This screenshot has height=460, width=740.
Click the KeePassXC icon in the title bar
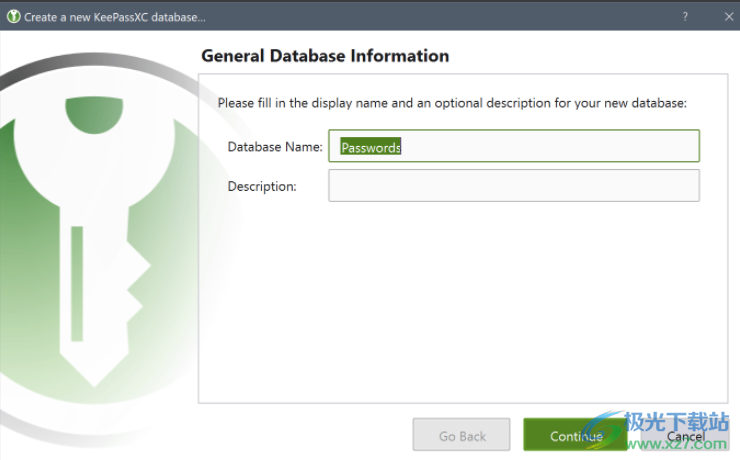13,17
